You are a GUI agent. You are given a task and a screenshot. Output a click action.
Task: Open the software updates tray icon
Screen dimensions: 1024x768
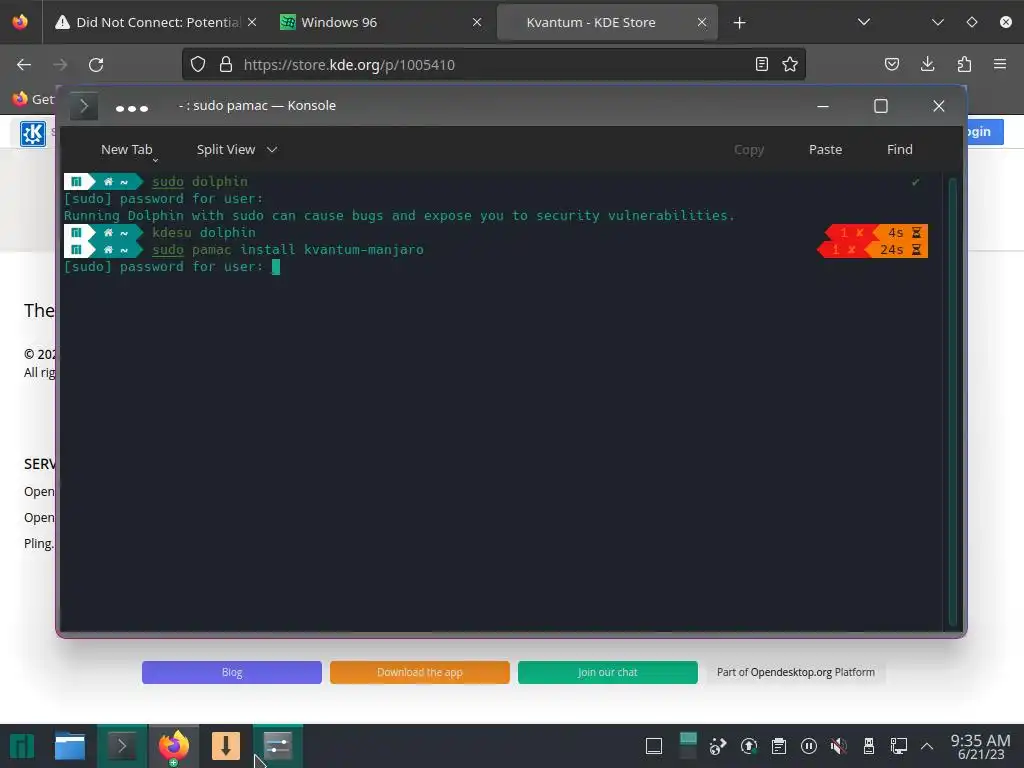coord(748,746)
